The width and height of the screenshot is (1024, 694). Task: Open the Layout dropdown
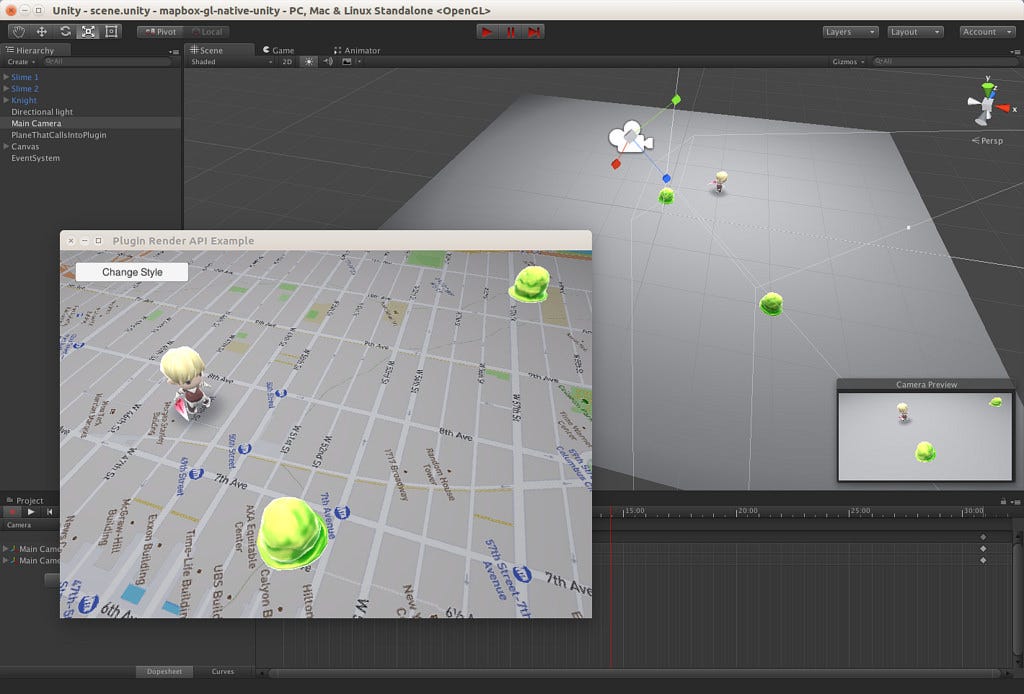(x=914, y=31)
